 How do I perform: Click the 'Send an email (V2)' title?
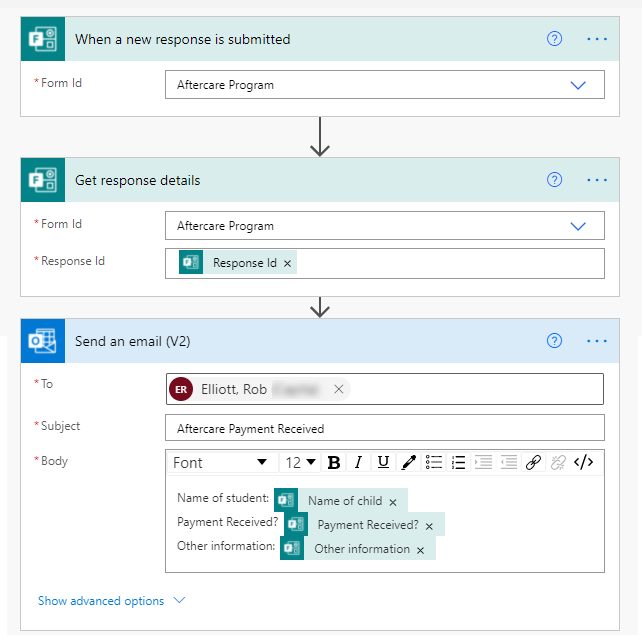coord(133,341)
